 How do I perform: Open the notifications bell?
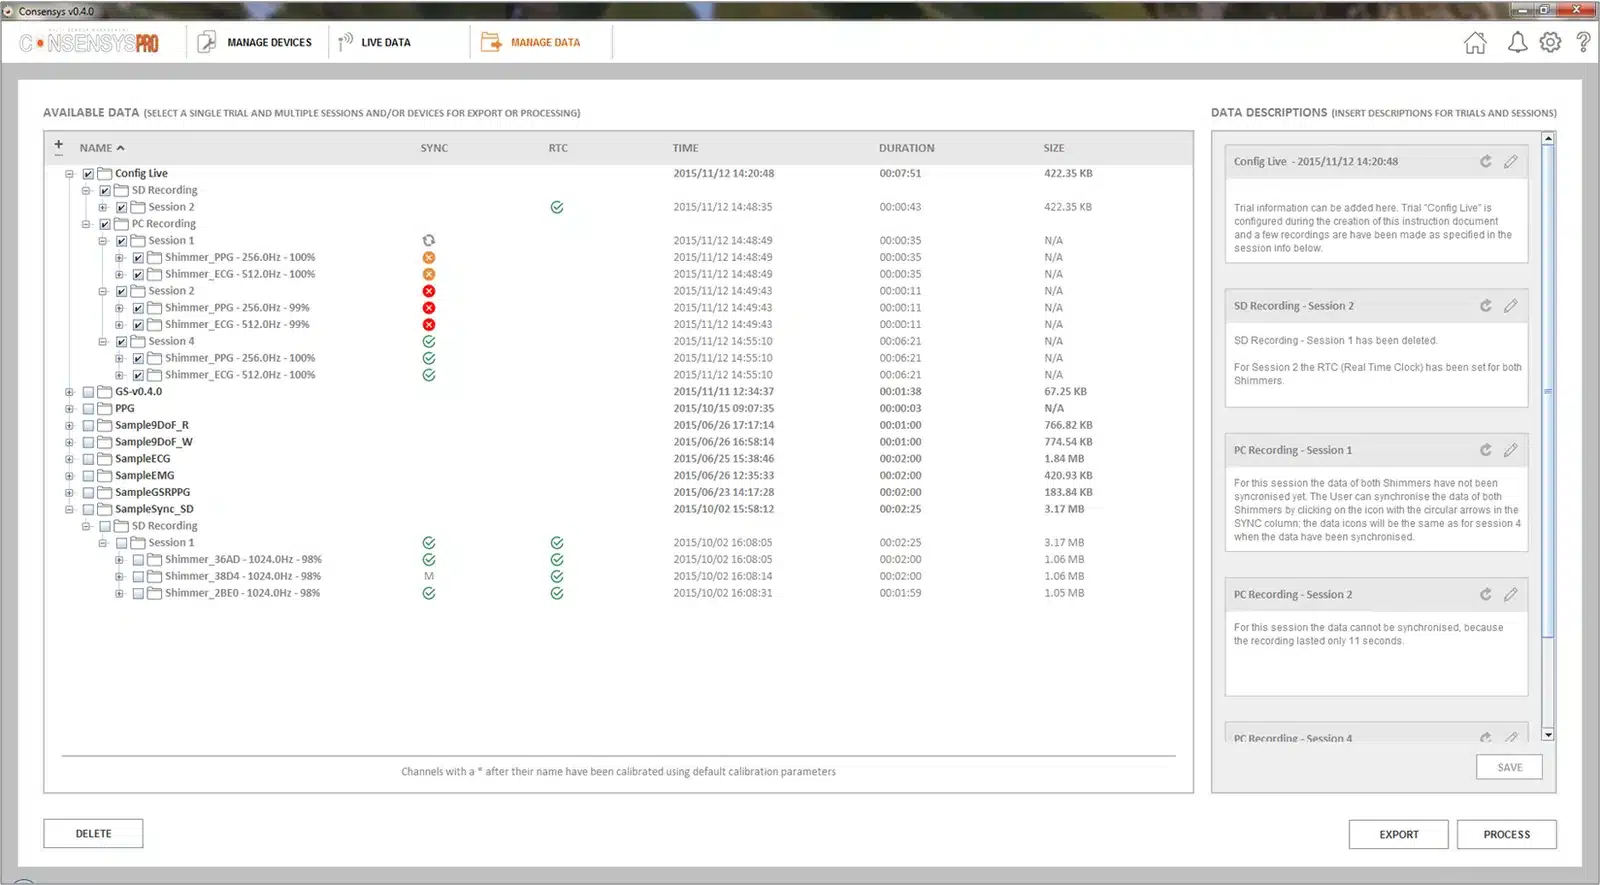tap(1517, 42)
